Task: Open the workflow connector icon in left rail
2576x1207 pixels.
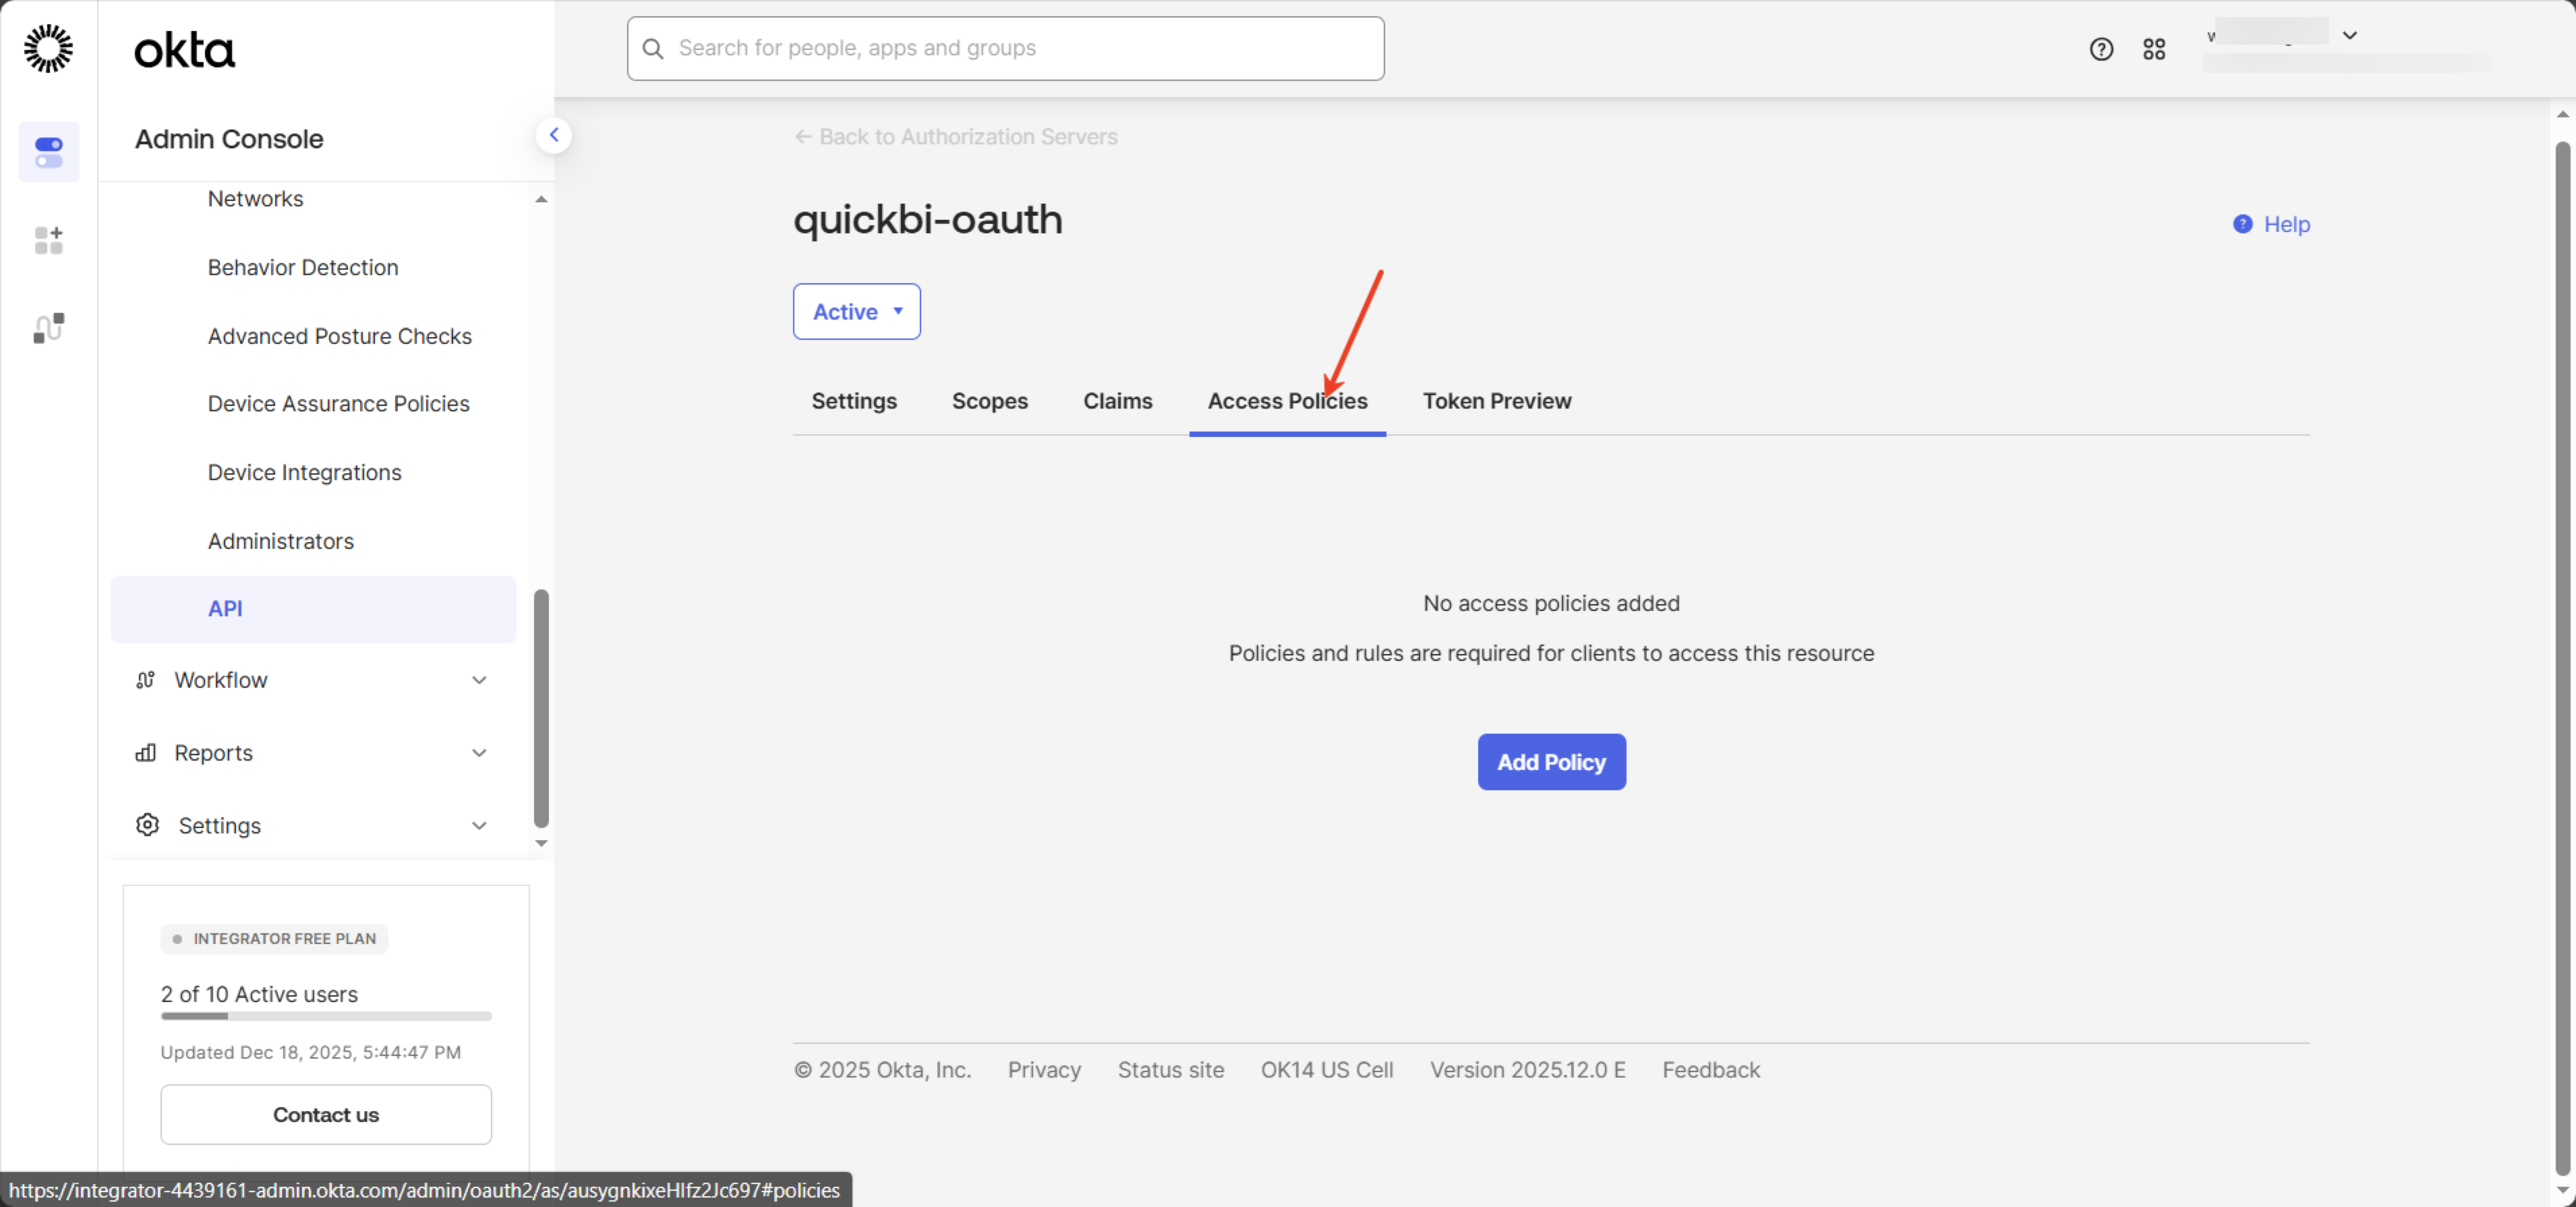Action: (x=48, y=328)
